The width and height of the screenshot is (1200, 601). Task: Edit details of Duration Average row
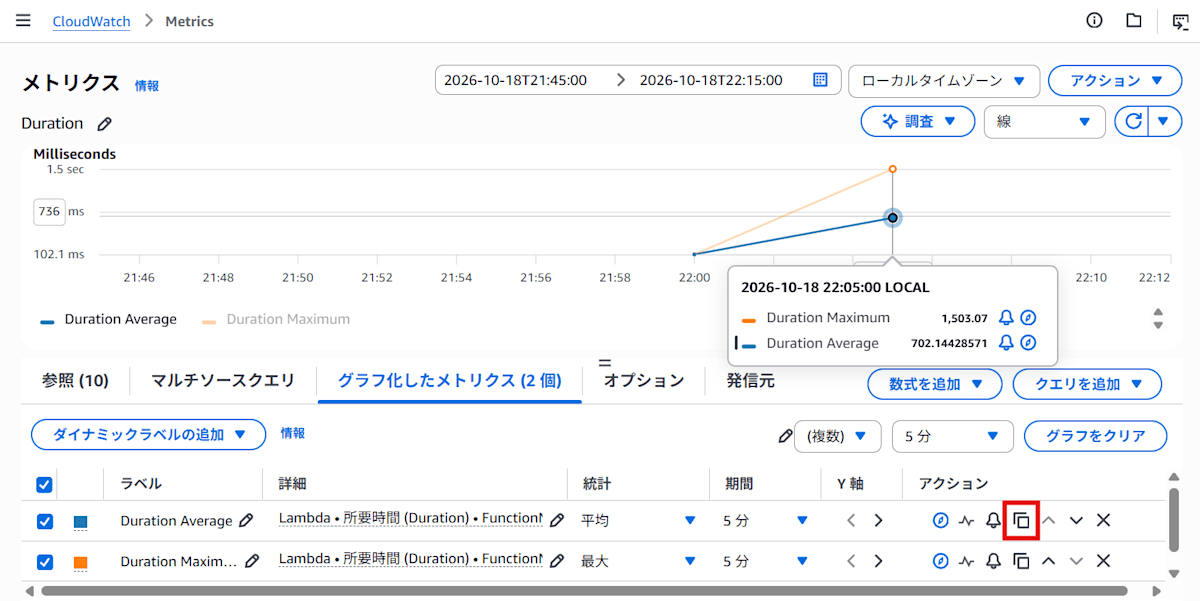coord(557,520)
